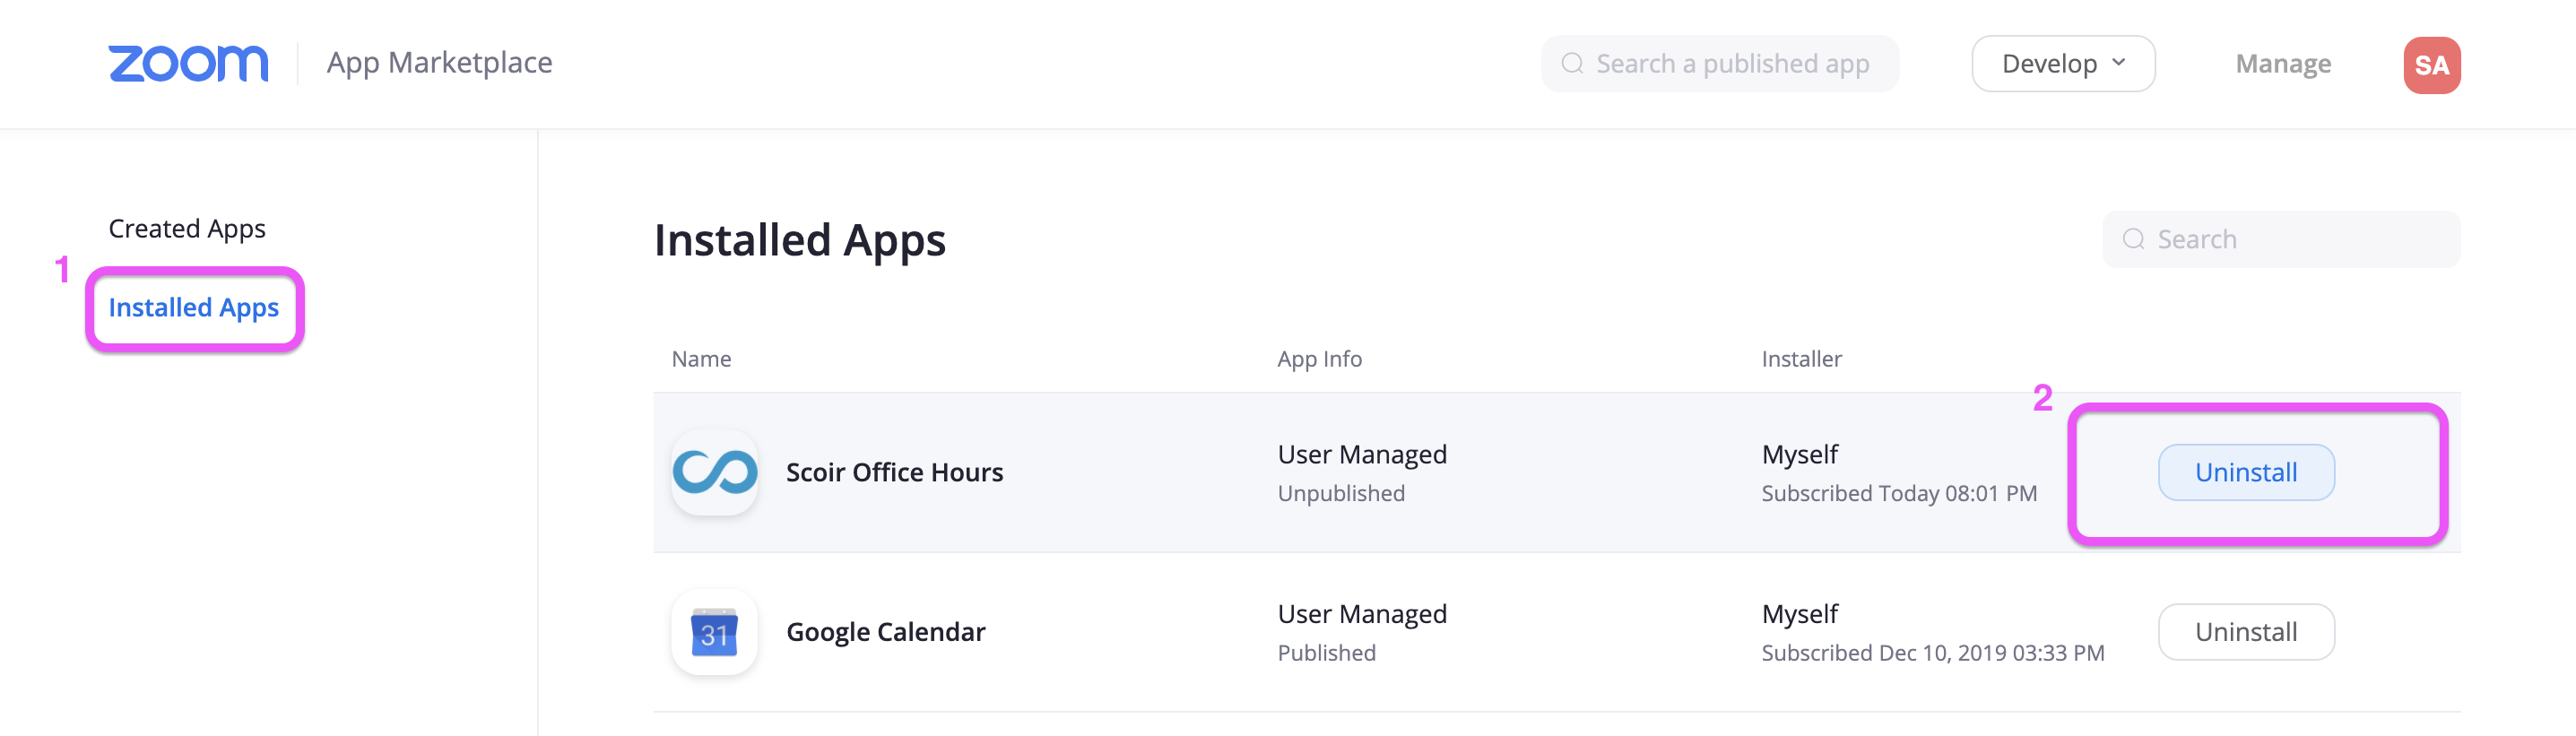Click the Google Calendar app name

tap(885, 632)
